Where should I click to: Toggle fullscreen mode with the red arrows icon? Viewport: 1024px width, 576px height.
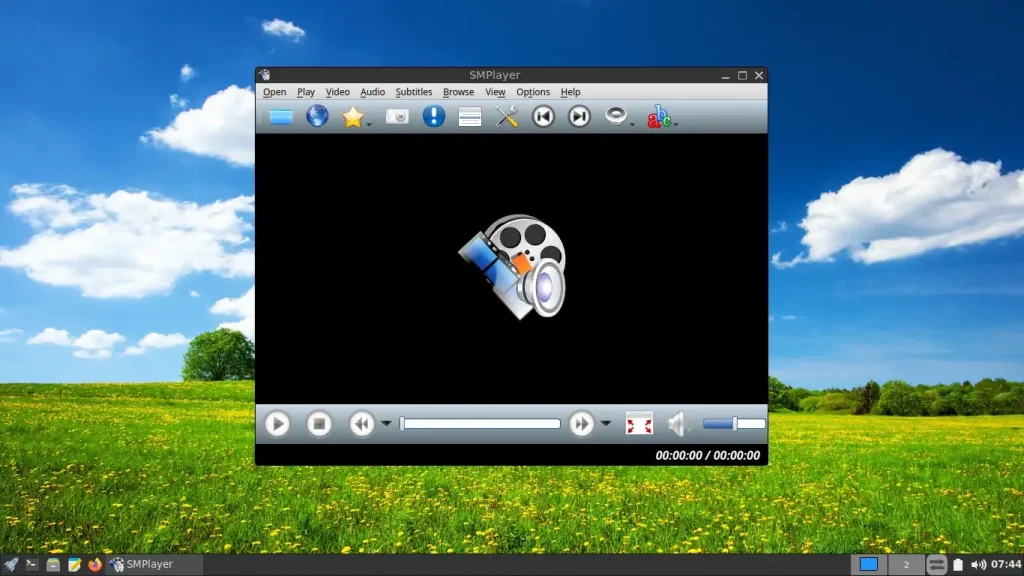coord(639,424)
